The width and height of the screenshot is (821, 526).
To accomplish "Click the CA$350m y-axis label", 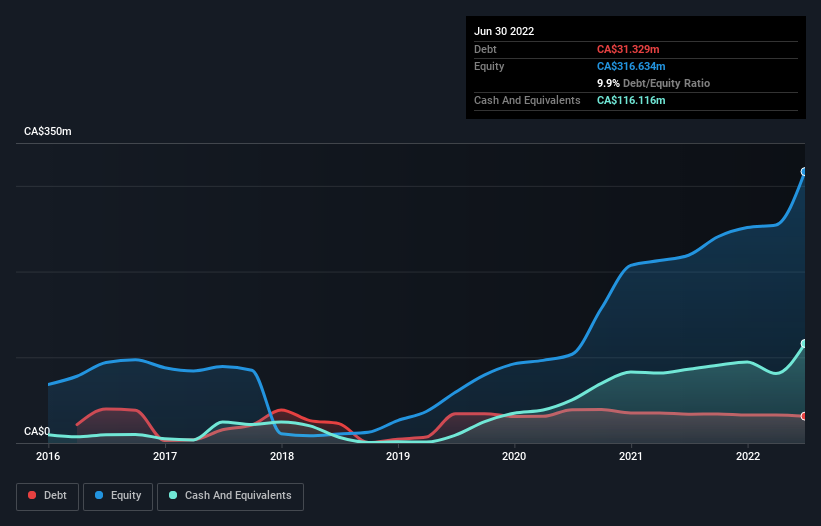I will (48, 131).
